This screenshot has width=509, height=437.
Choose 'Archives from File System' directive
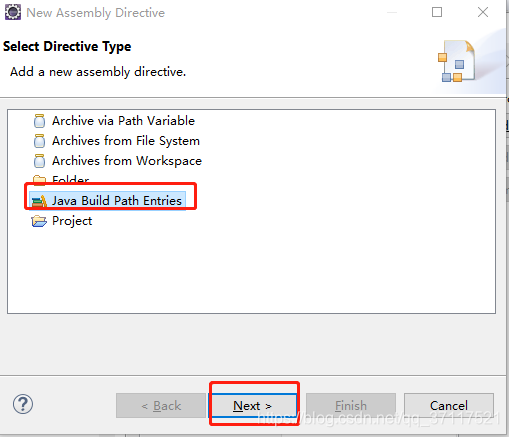tap(126, 141)
